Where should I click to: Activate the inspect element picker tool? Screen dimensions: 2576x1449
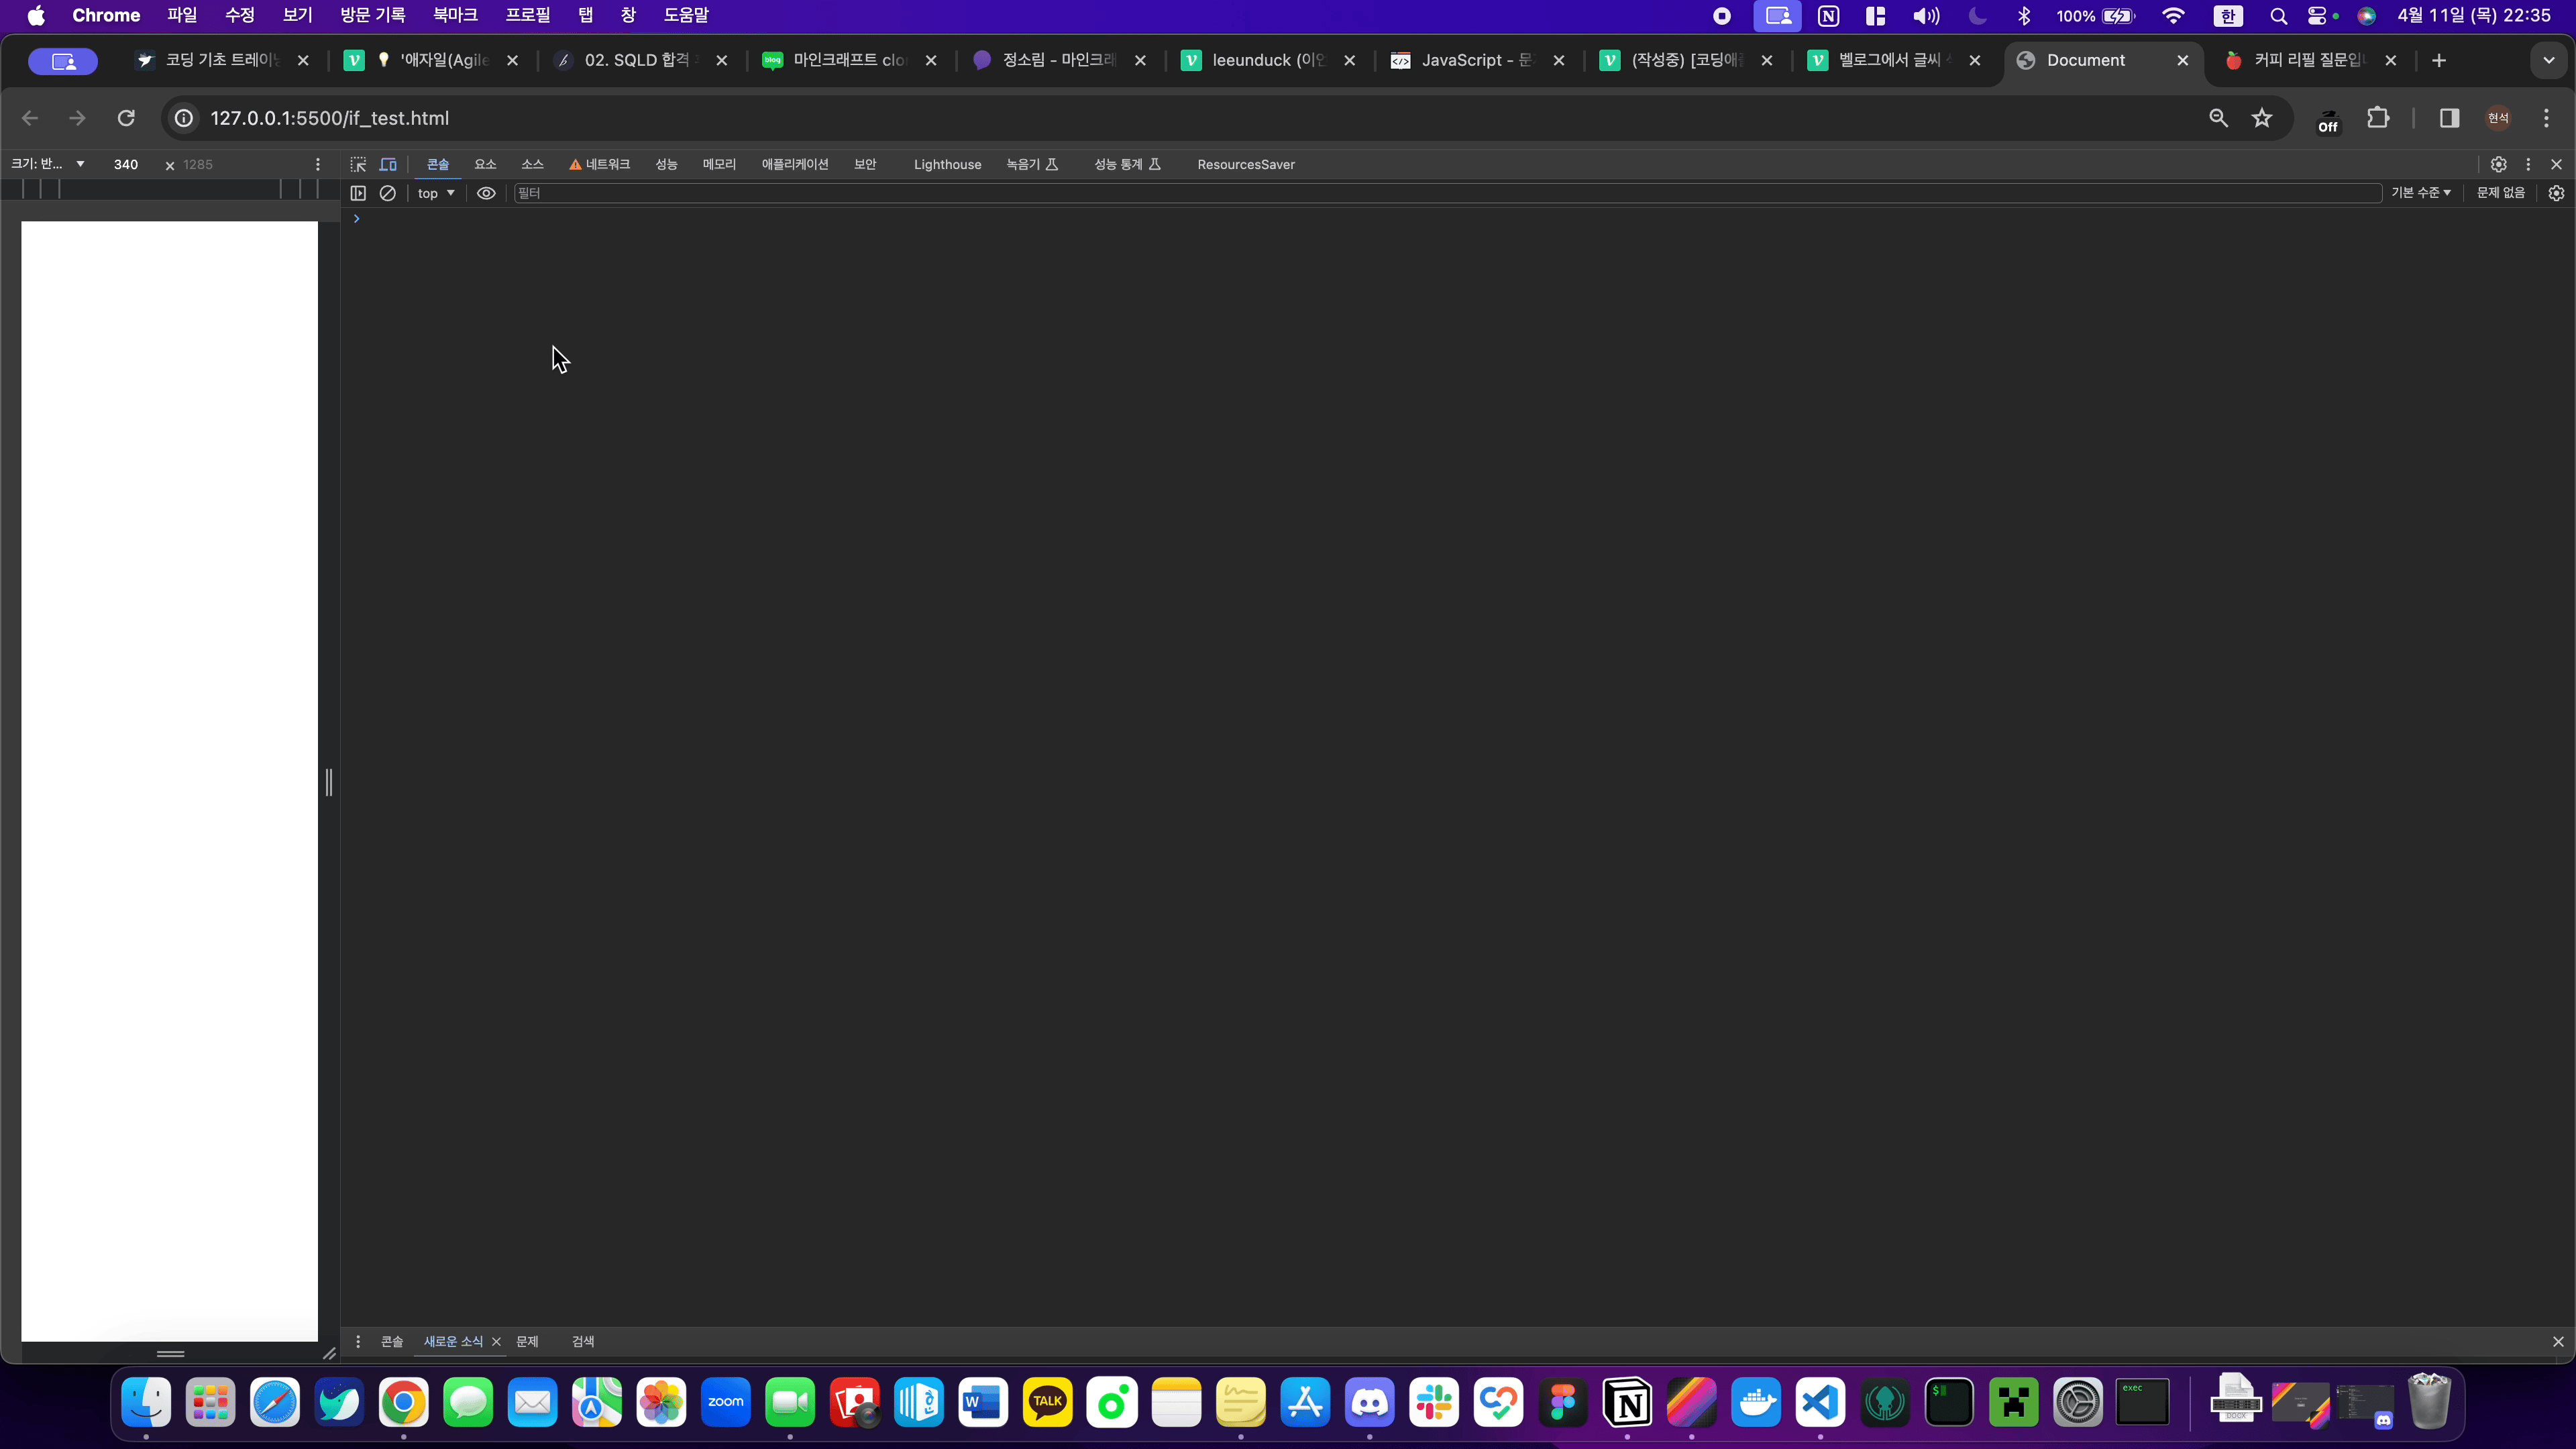358,164
